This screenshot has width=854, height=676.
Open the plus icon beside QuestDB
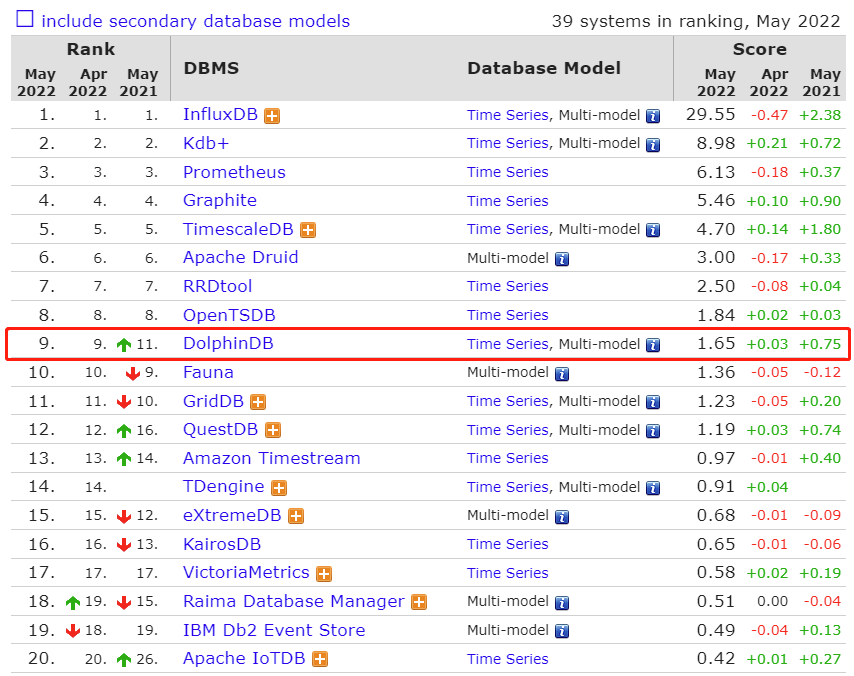pos(272,431)
